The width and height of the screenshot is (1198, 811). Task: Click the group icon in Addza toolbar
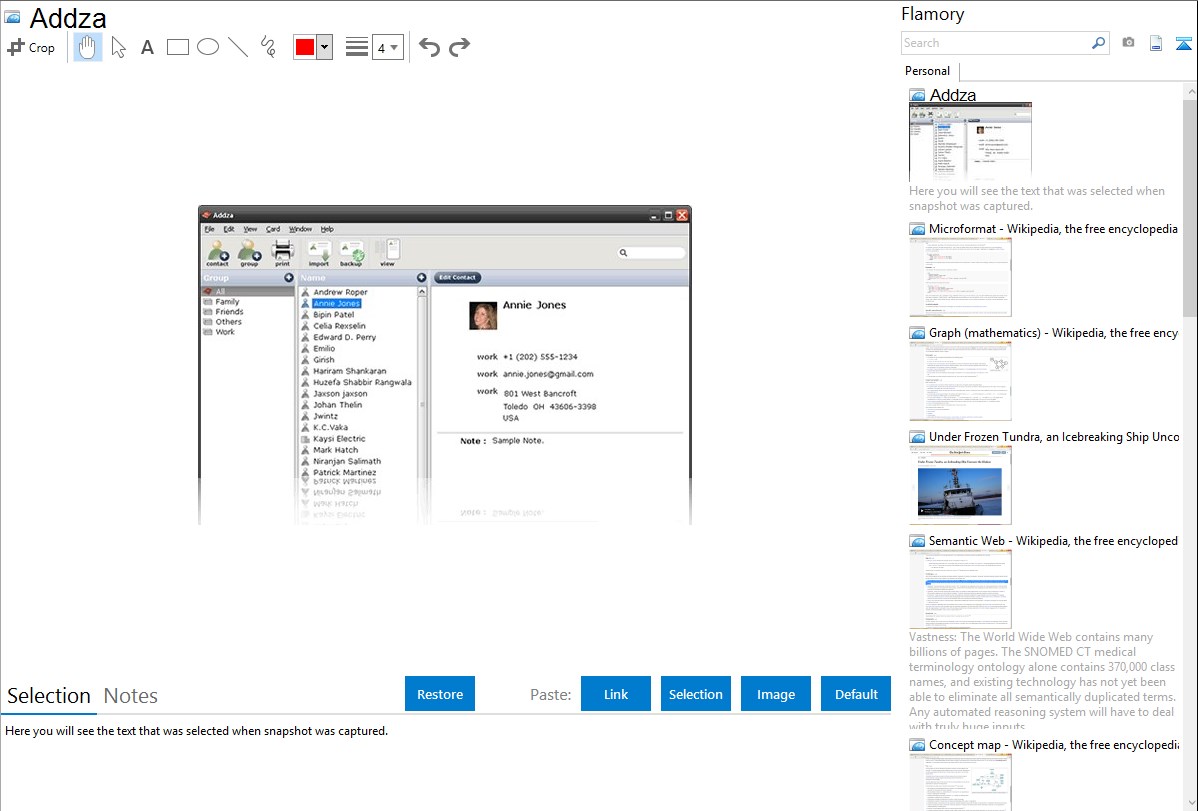tap(249, 253)
